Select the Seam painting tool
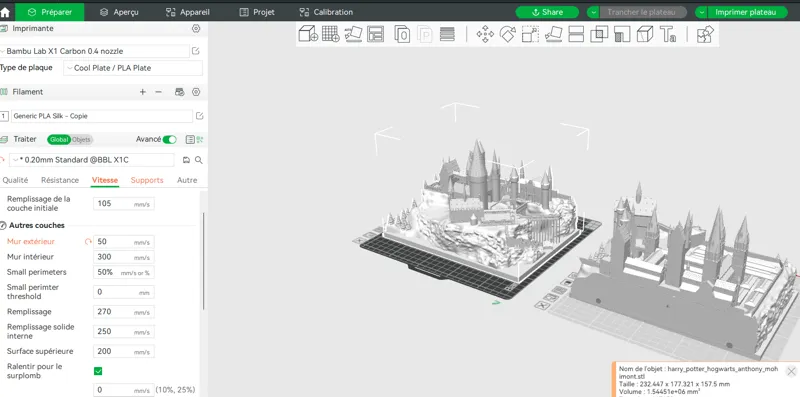Viewport: 800px width, 397px height. coord(645,34)
